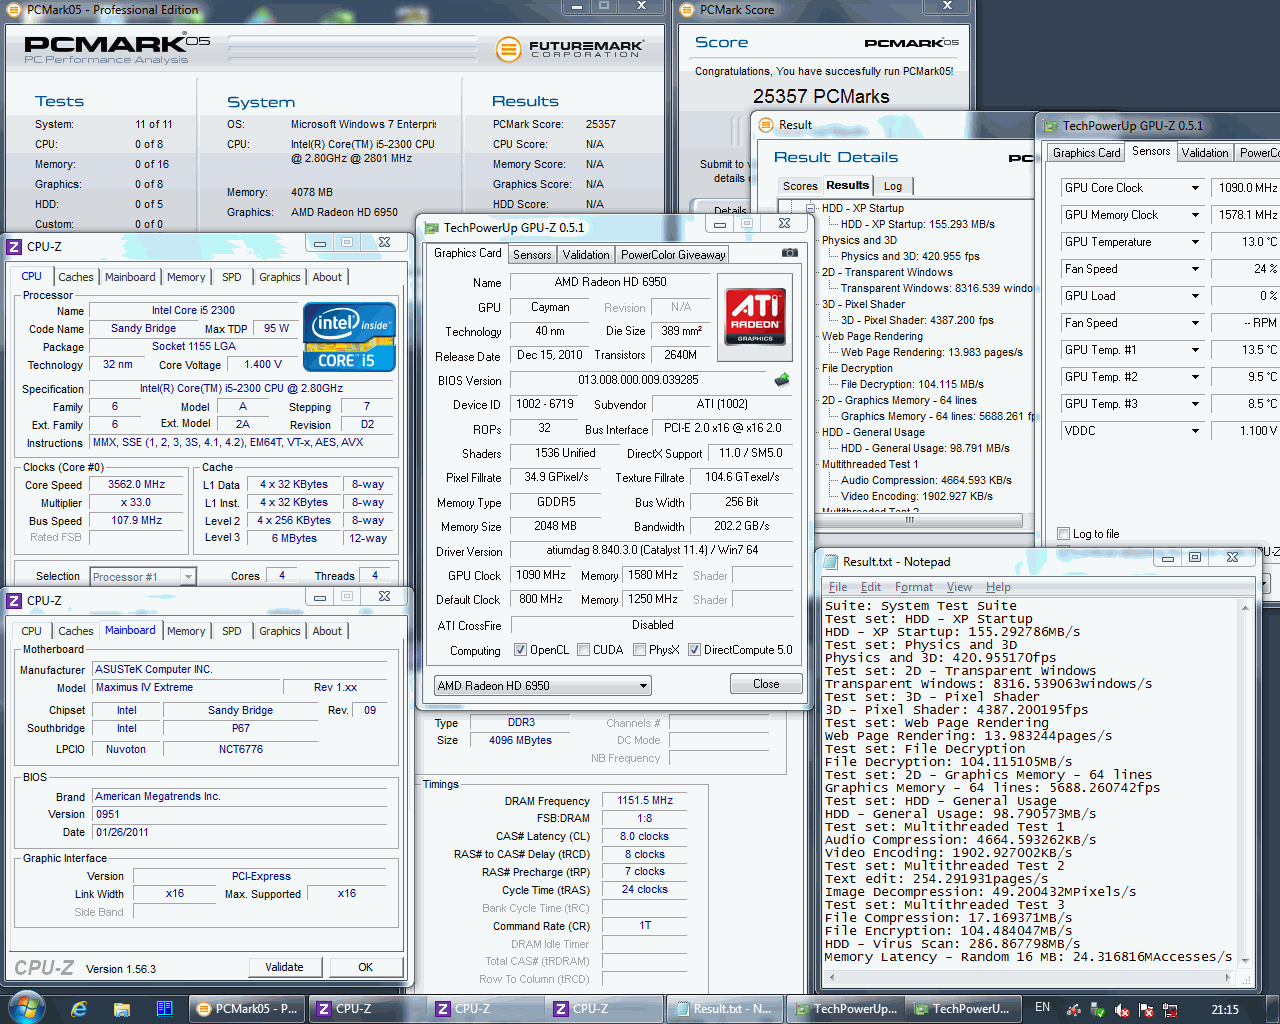The image size is (1280, 1024).
Task: Open About tab in CPU-Z Motherboard window
Action: point(327,631)
